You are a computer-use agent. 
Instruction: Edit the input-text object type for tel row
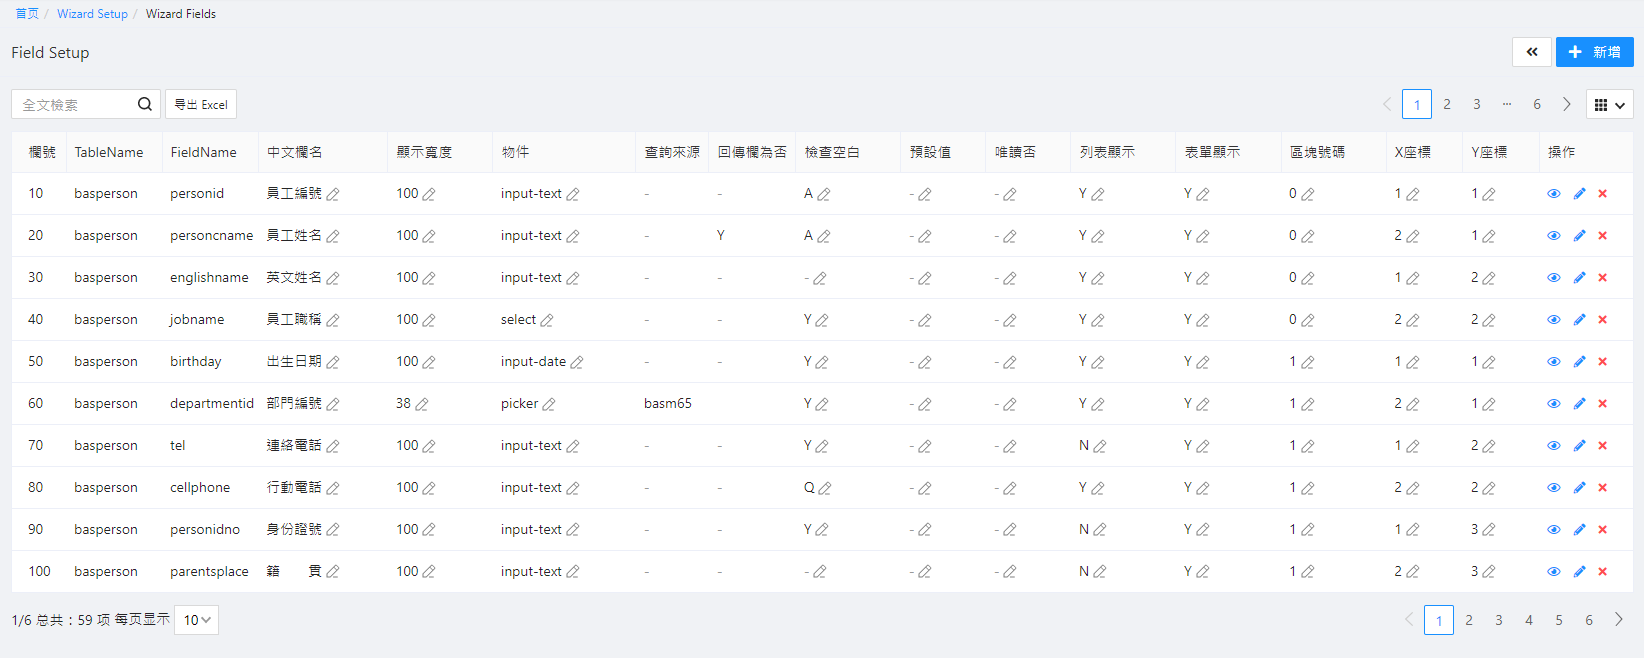[573, 446]
